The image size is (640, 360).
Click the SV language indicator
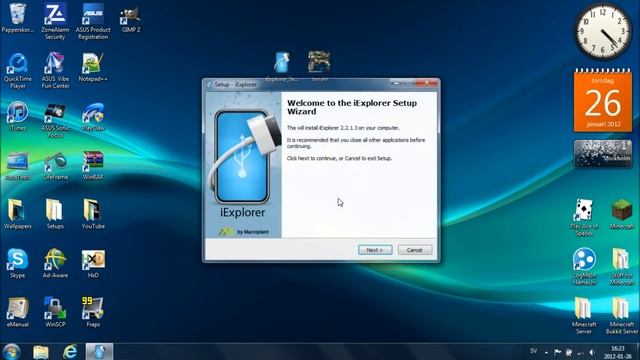pos(533,351)
